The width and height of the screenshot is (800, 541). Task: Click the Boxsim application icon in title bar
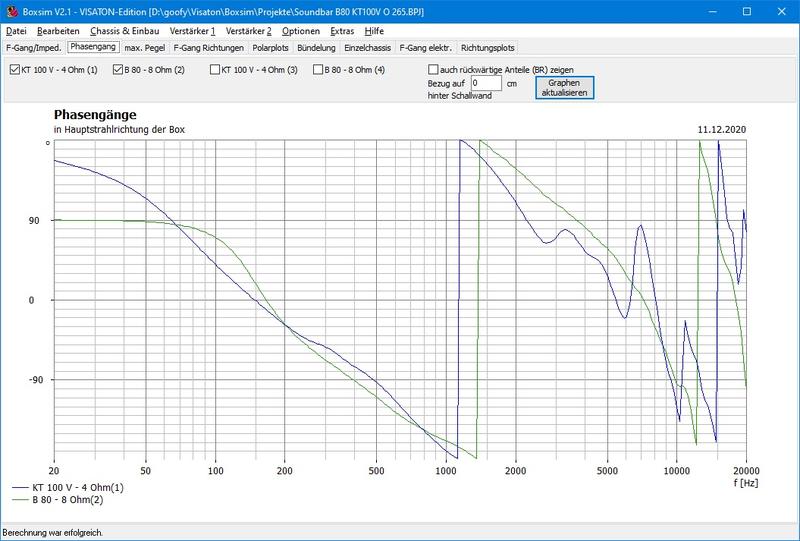(x=11, y=11)
